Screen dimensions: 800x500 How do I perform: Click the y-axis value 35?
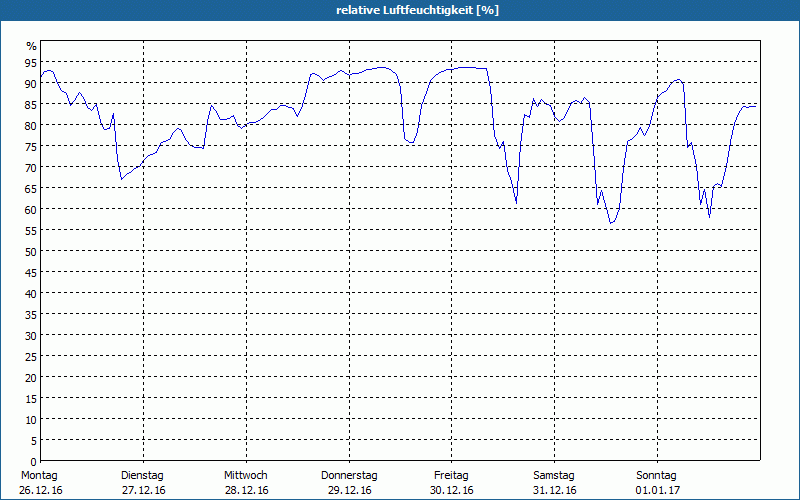pyautogui.click(x=31, y=314)
